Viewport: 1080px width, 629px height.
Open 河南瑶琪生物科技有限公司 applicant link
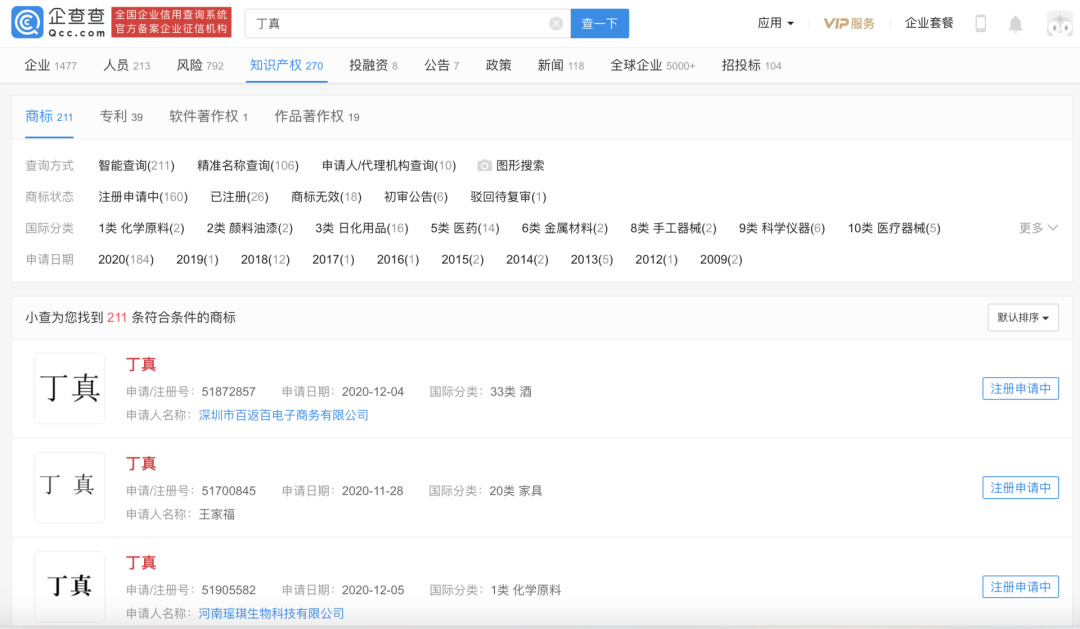click(x=271, y=613)
